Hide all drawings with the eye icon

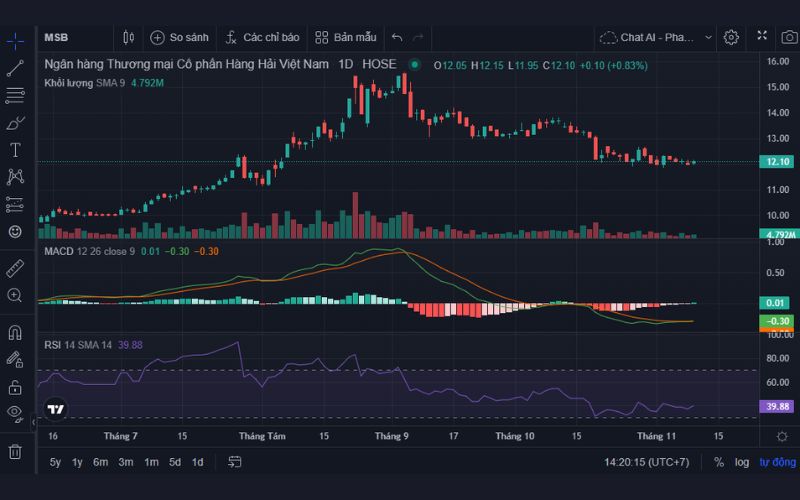click(x=15, y=412)
